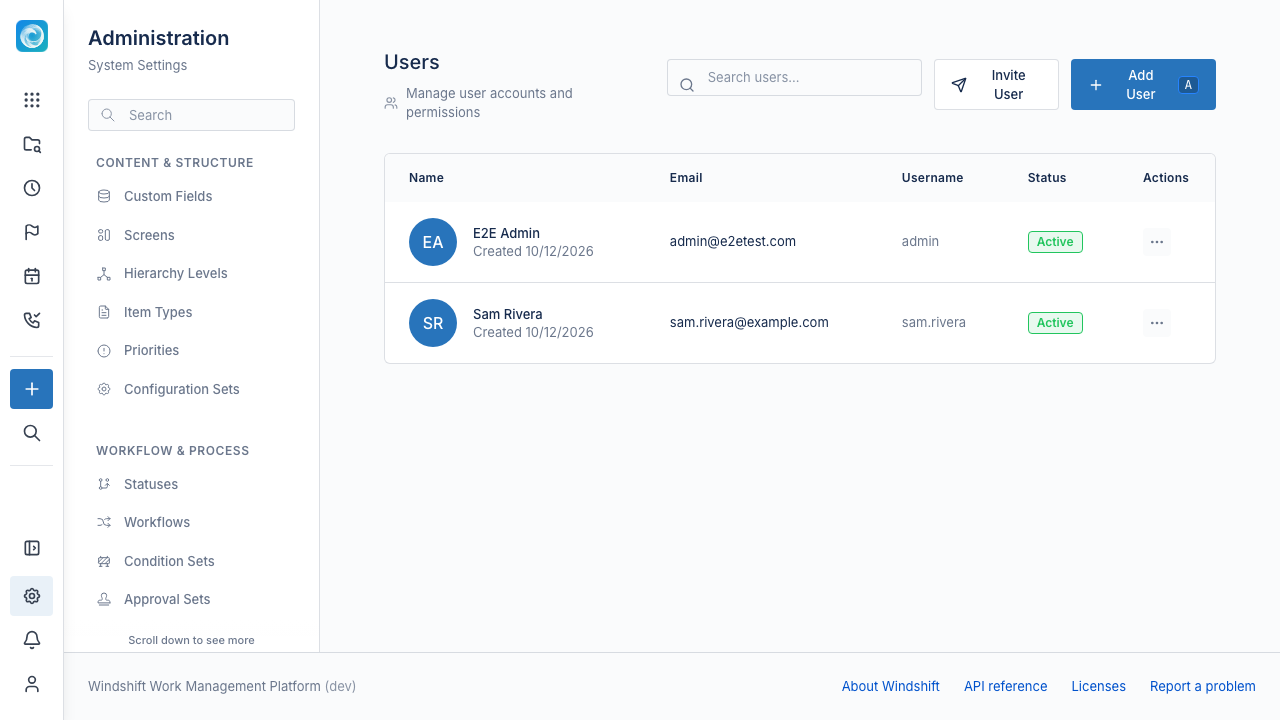
Task: Focus the Administration sidebar search field
Action: point(191,115)
